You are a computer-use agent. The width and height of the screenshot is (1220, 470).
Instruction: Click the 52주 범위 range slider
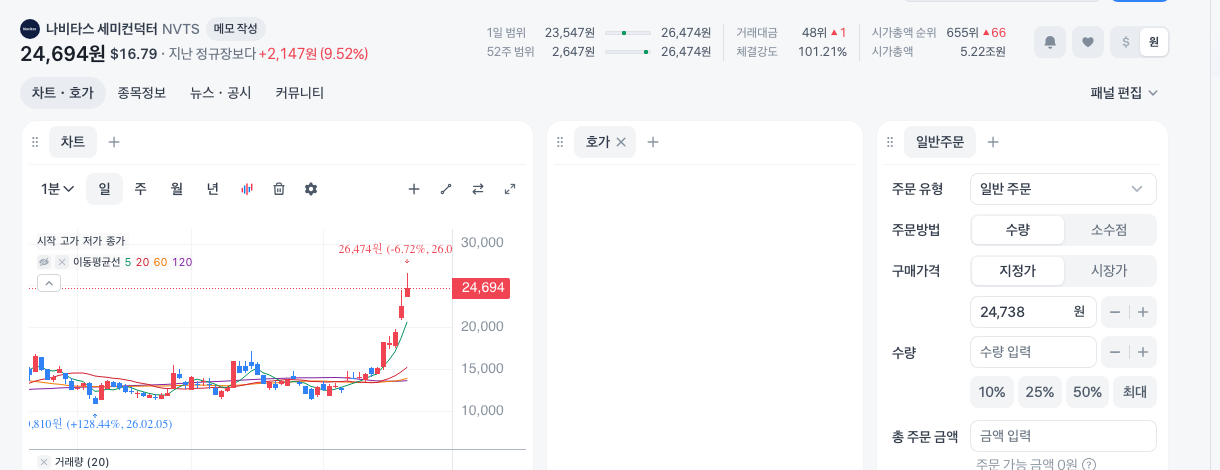point(627,51)
